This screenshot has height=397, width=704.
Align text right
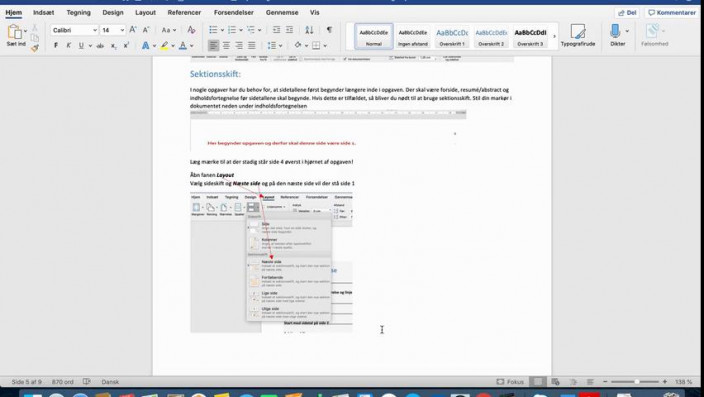tap(239, 45)
